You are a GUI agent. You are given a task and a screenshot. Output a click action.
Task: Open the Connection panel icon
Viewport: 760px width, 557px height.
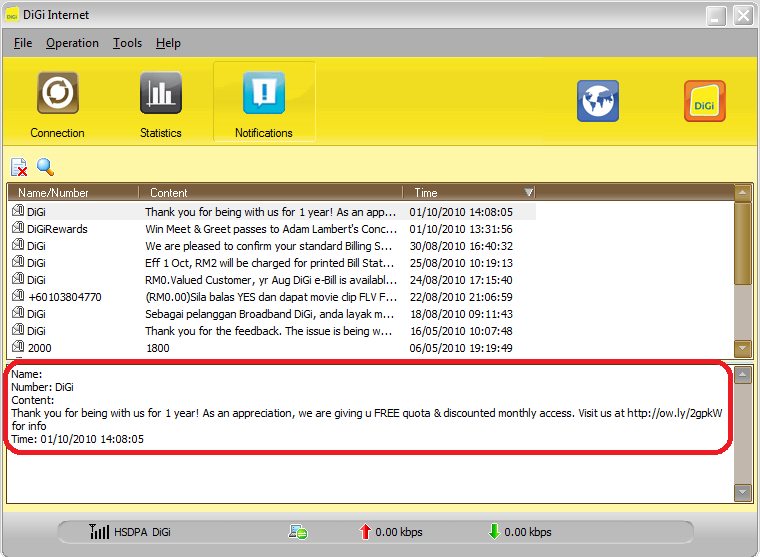57,94
